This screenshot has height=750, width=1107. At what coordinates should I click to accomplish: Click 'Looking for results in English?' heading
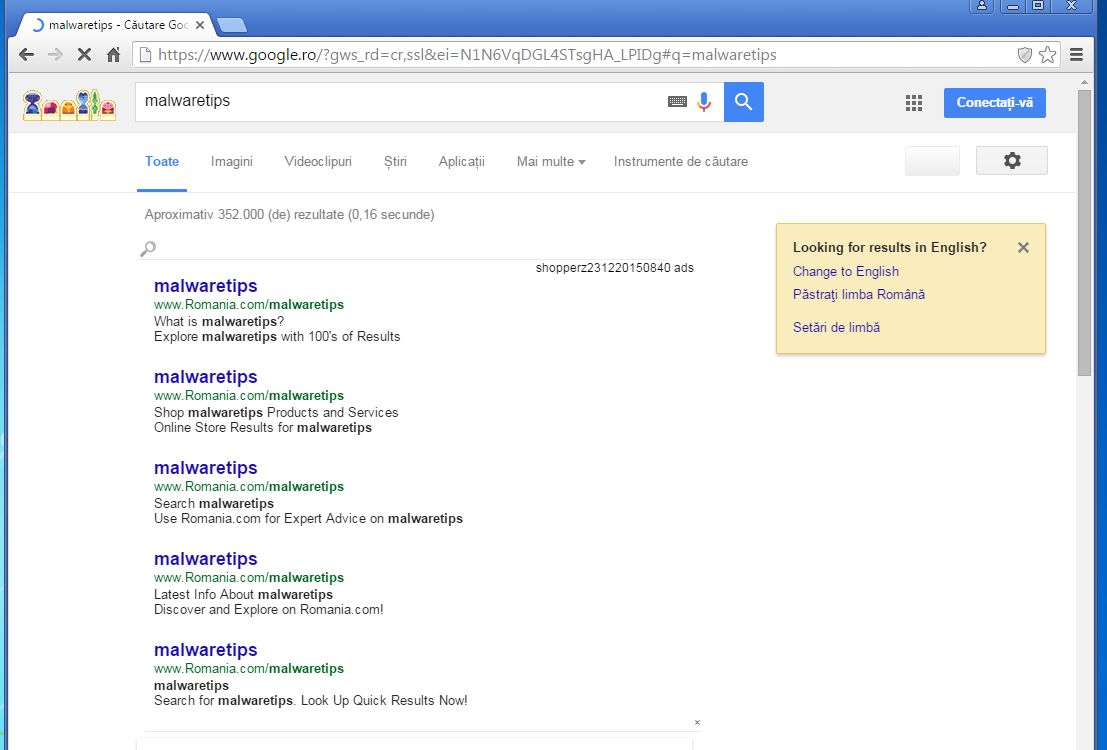click(x=890, y=247)
